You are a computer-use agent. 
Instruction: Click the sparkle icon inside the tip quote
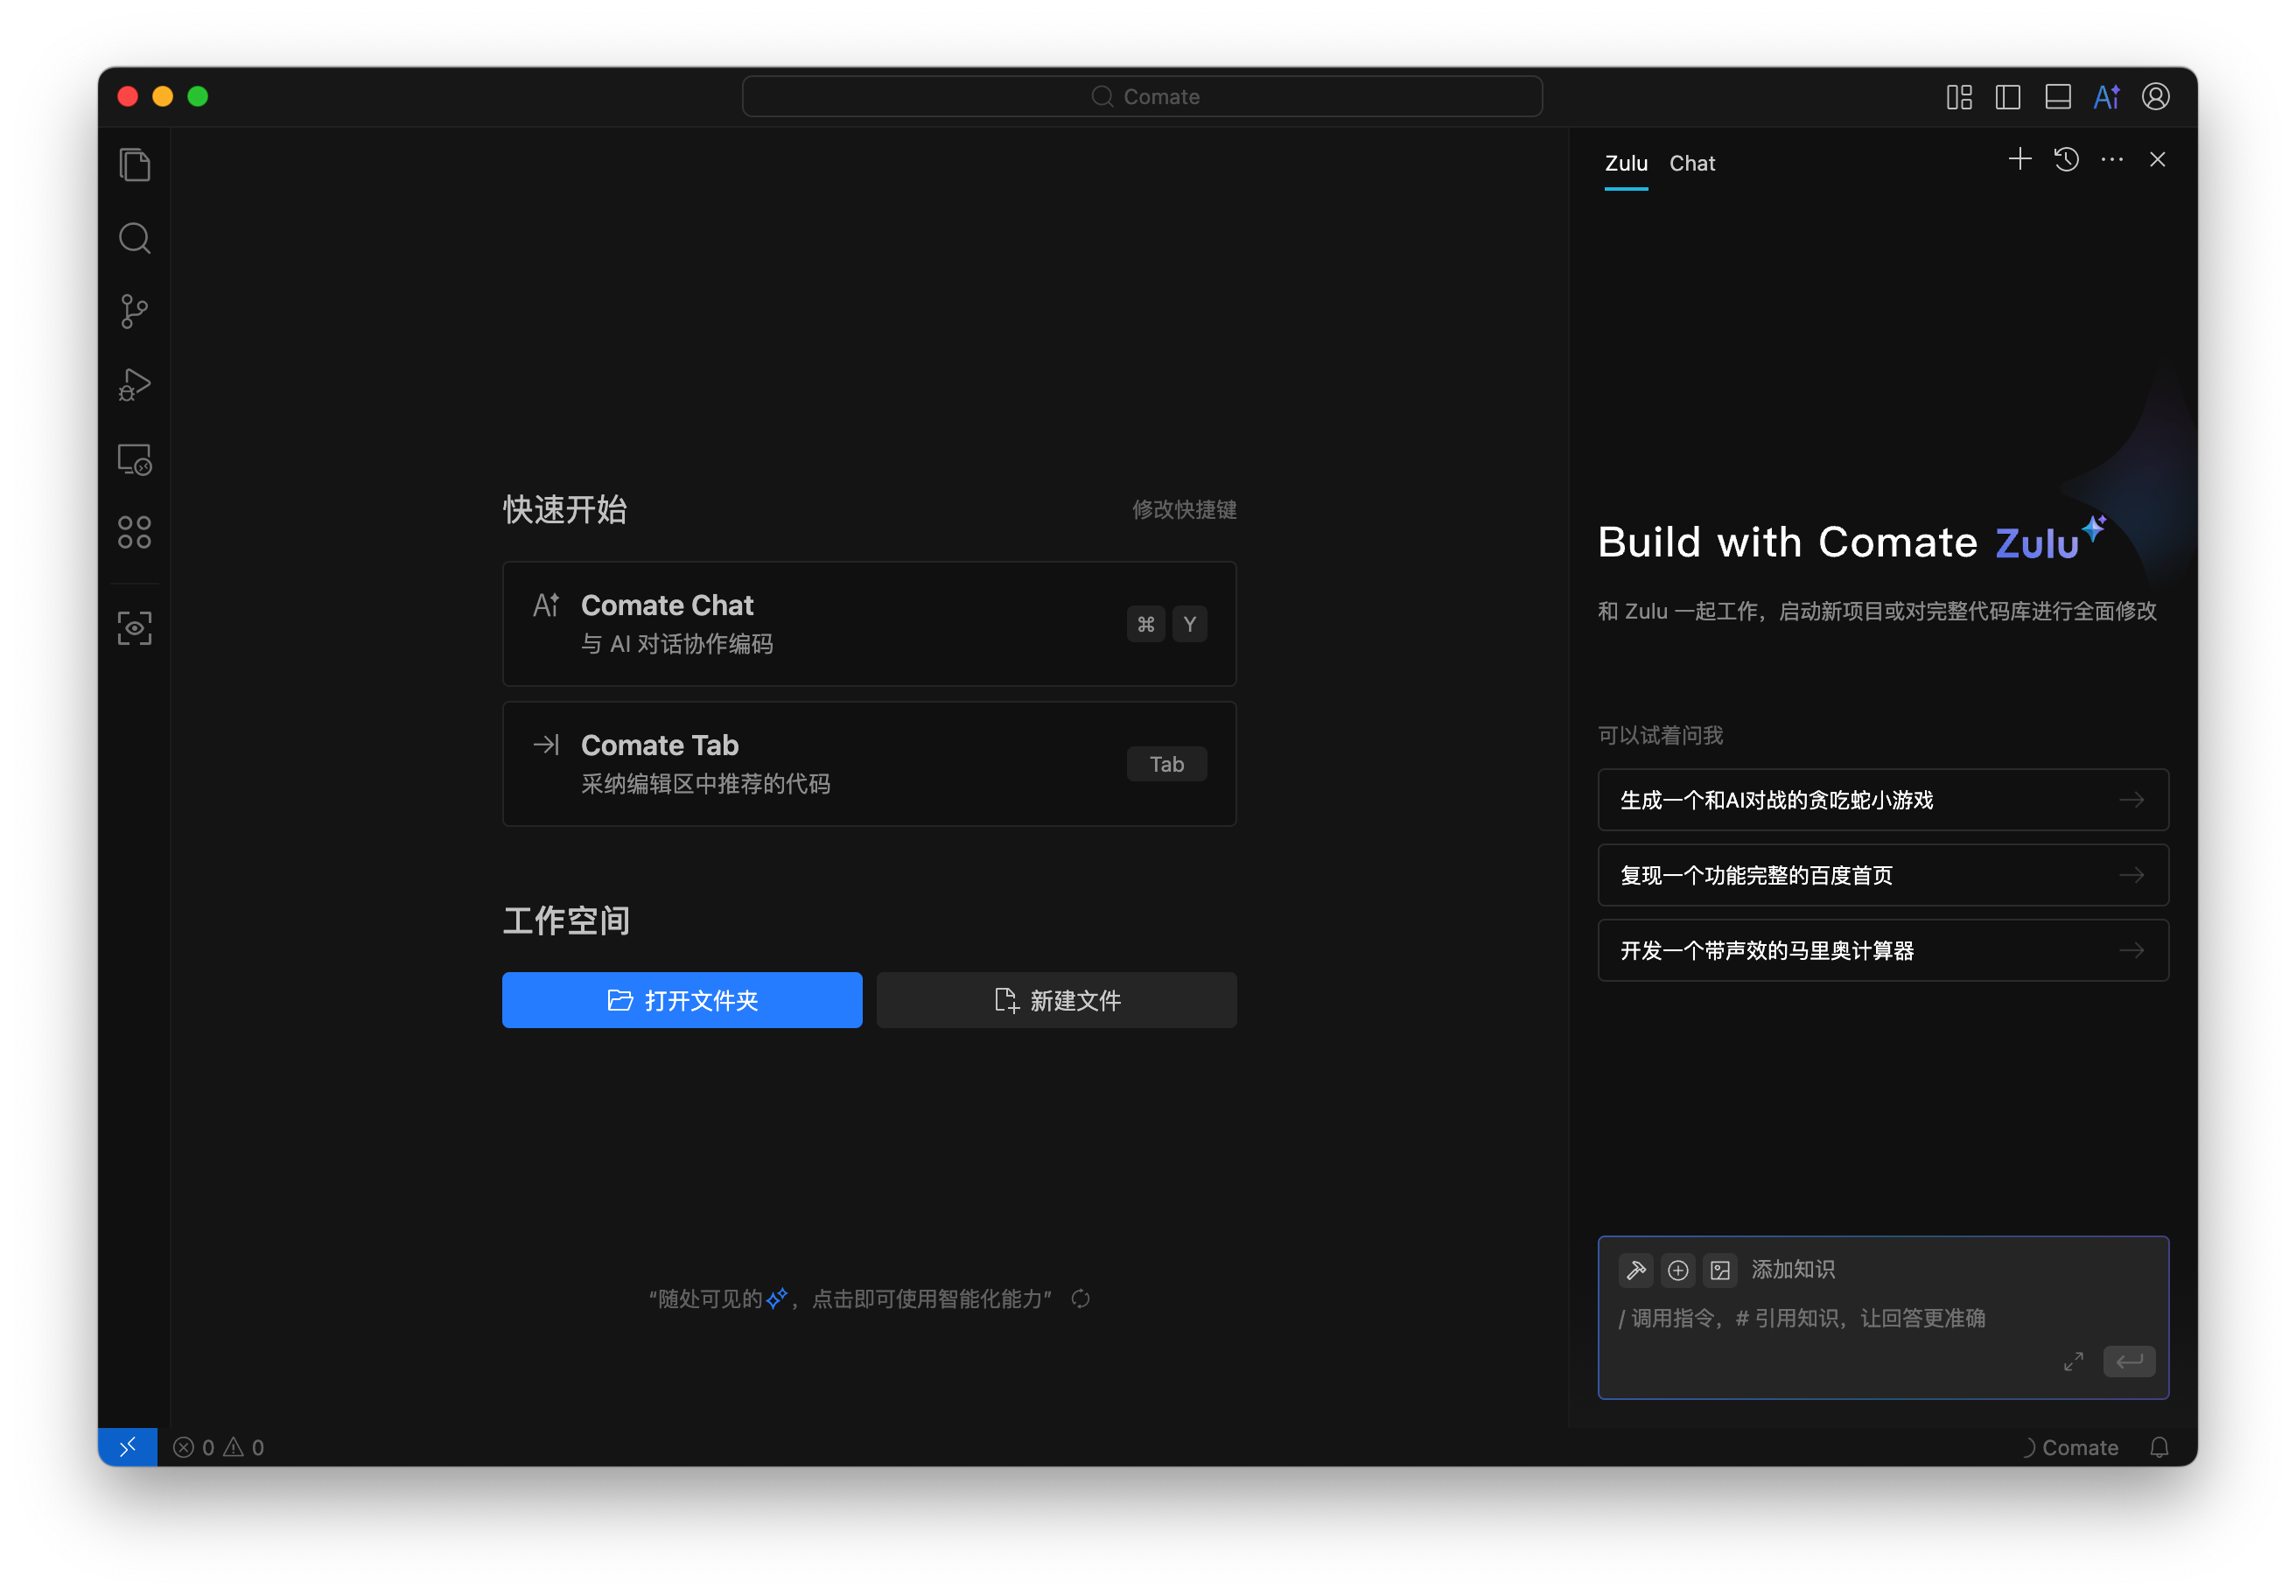(x=777, y=1298)
